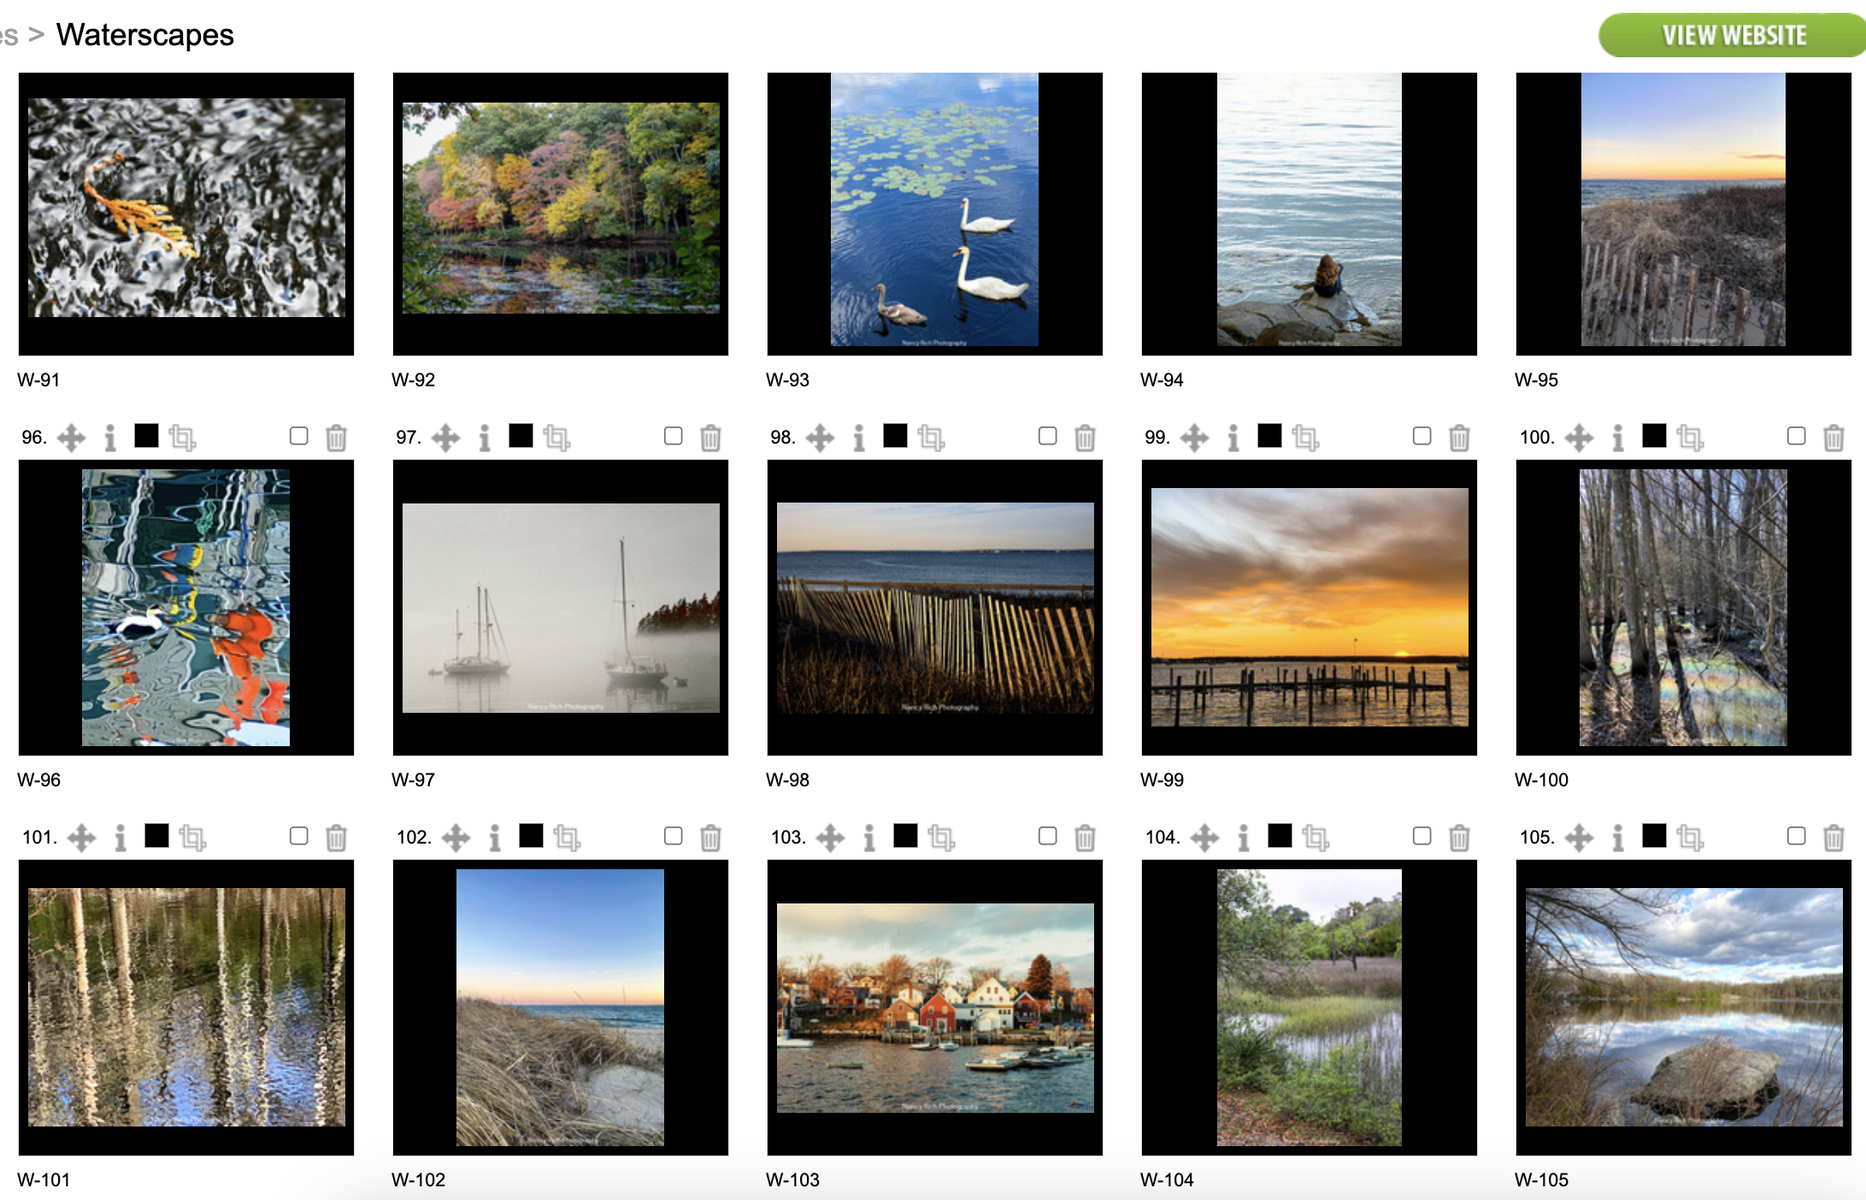
Task: Click the VIEW WEBSITE button
Action: [x=1733, y=35]
